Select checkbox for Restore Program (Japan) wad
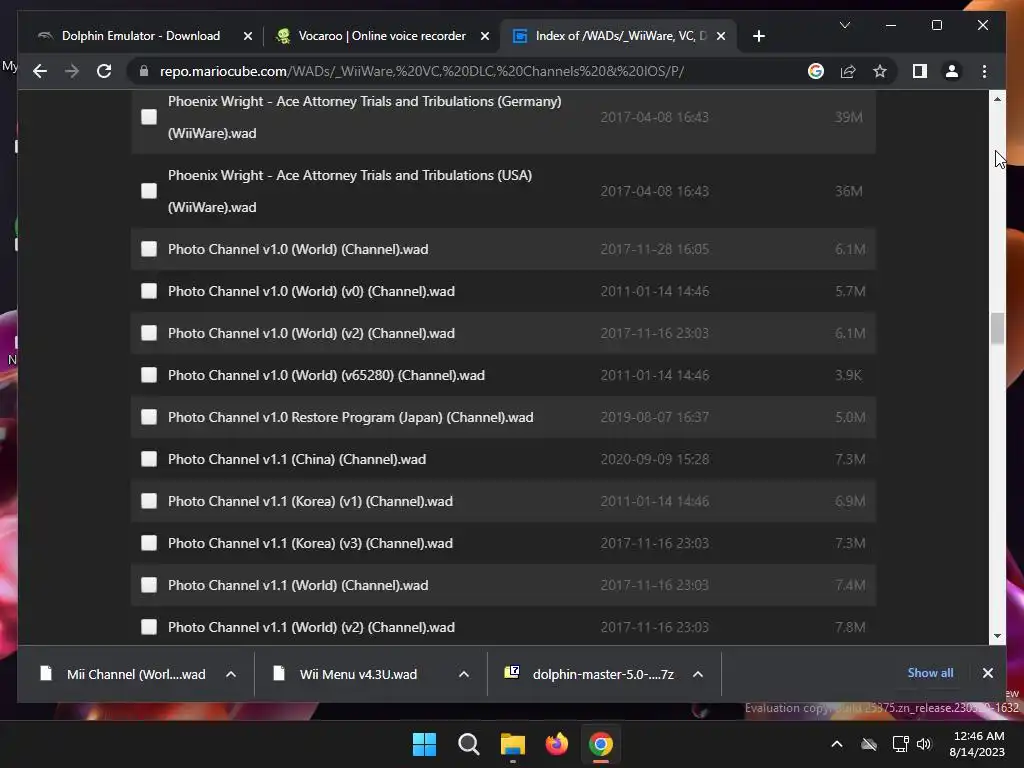This screenshot has height=768, width=1024. pos(149,417)
